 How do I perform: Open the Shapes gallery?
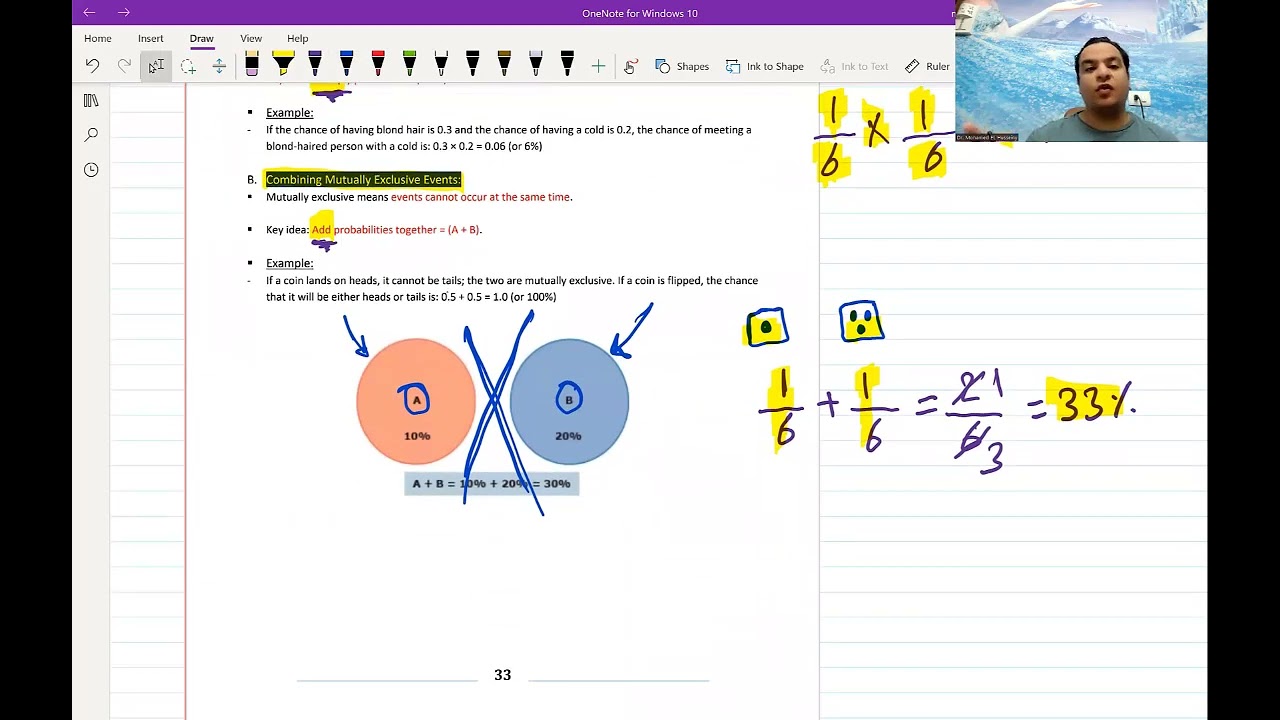682,66
